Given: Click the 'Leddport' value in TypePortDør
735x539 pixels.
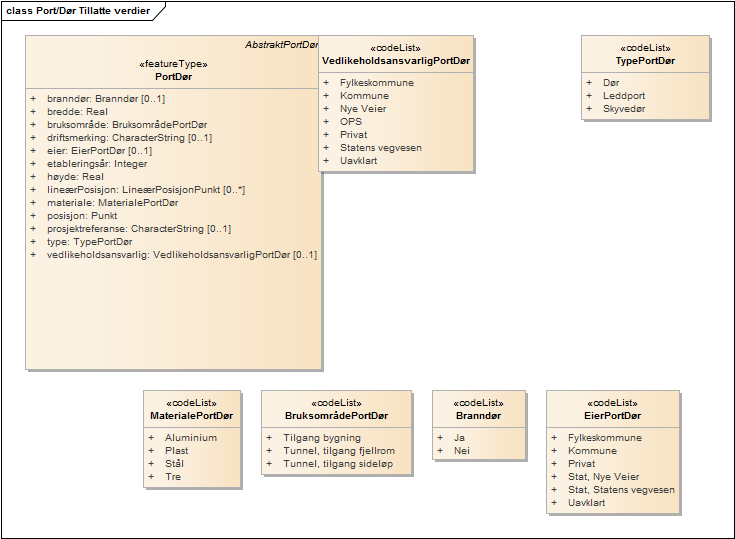Looking at the screenshot, I should click(623, 96).
